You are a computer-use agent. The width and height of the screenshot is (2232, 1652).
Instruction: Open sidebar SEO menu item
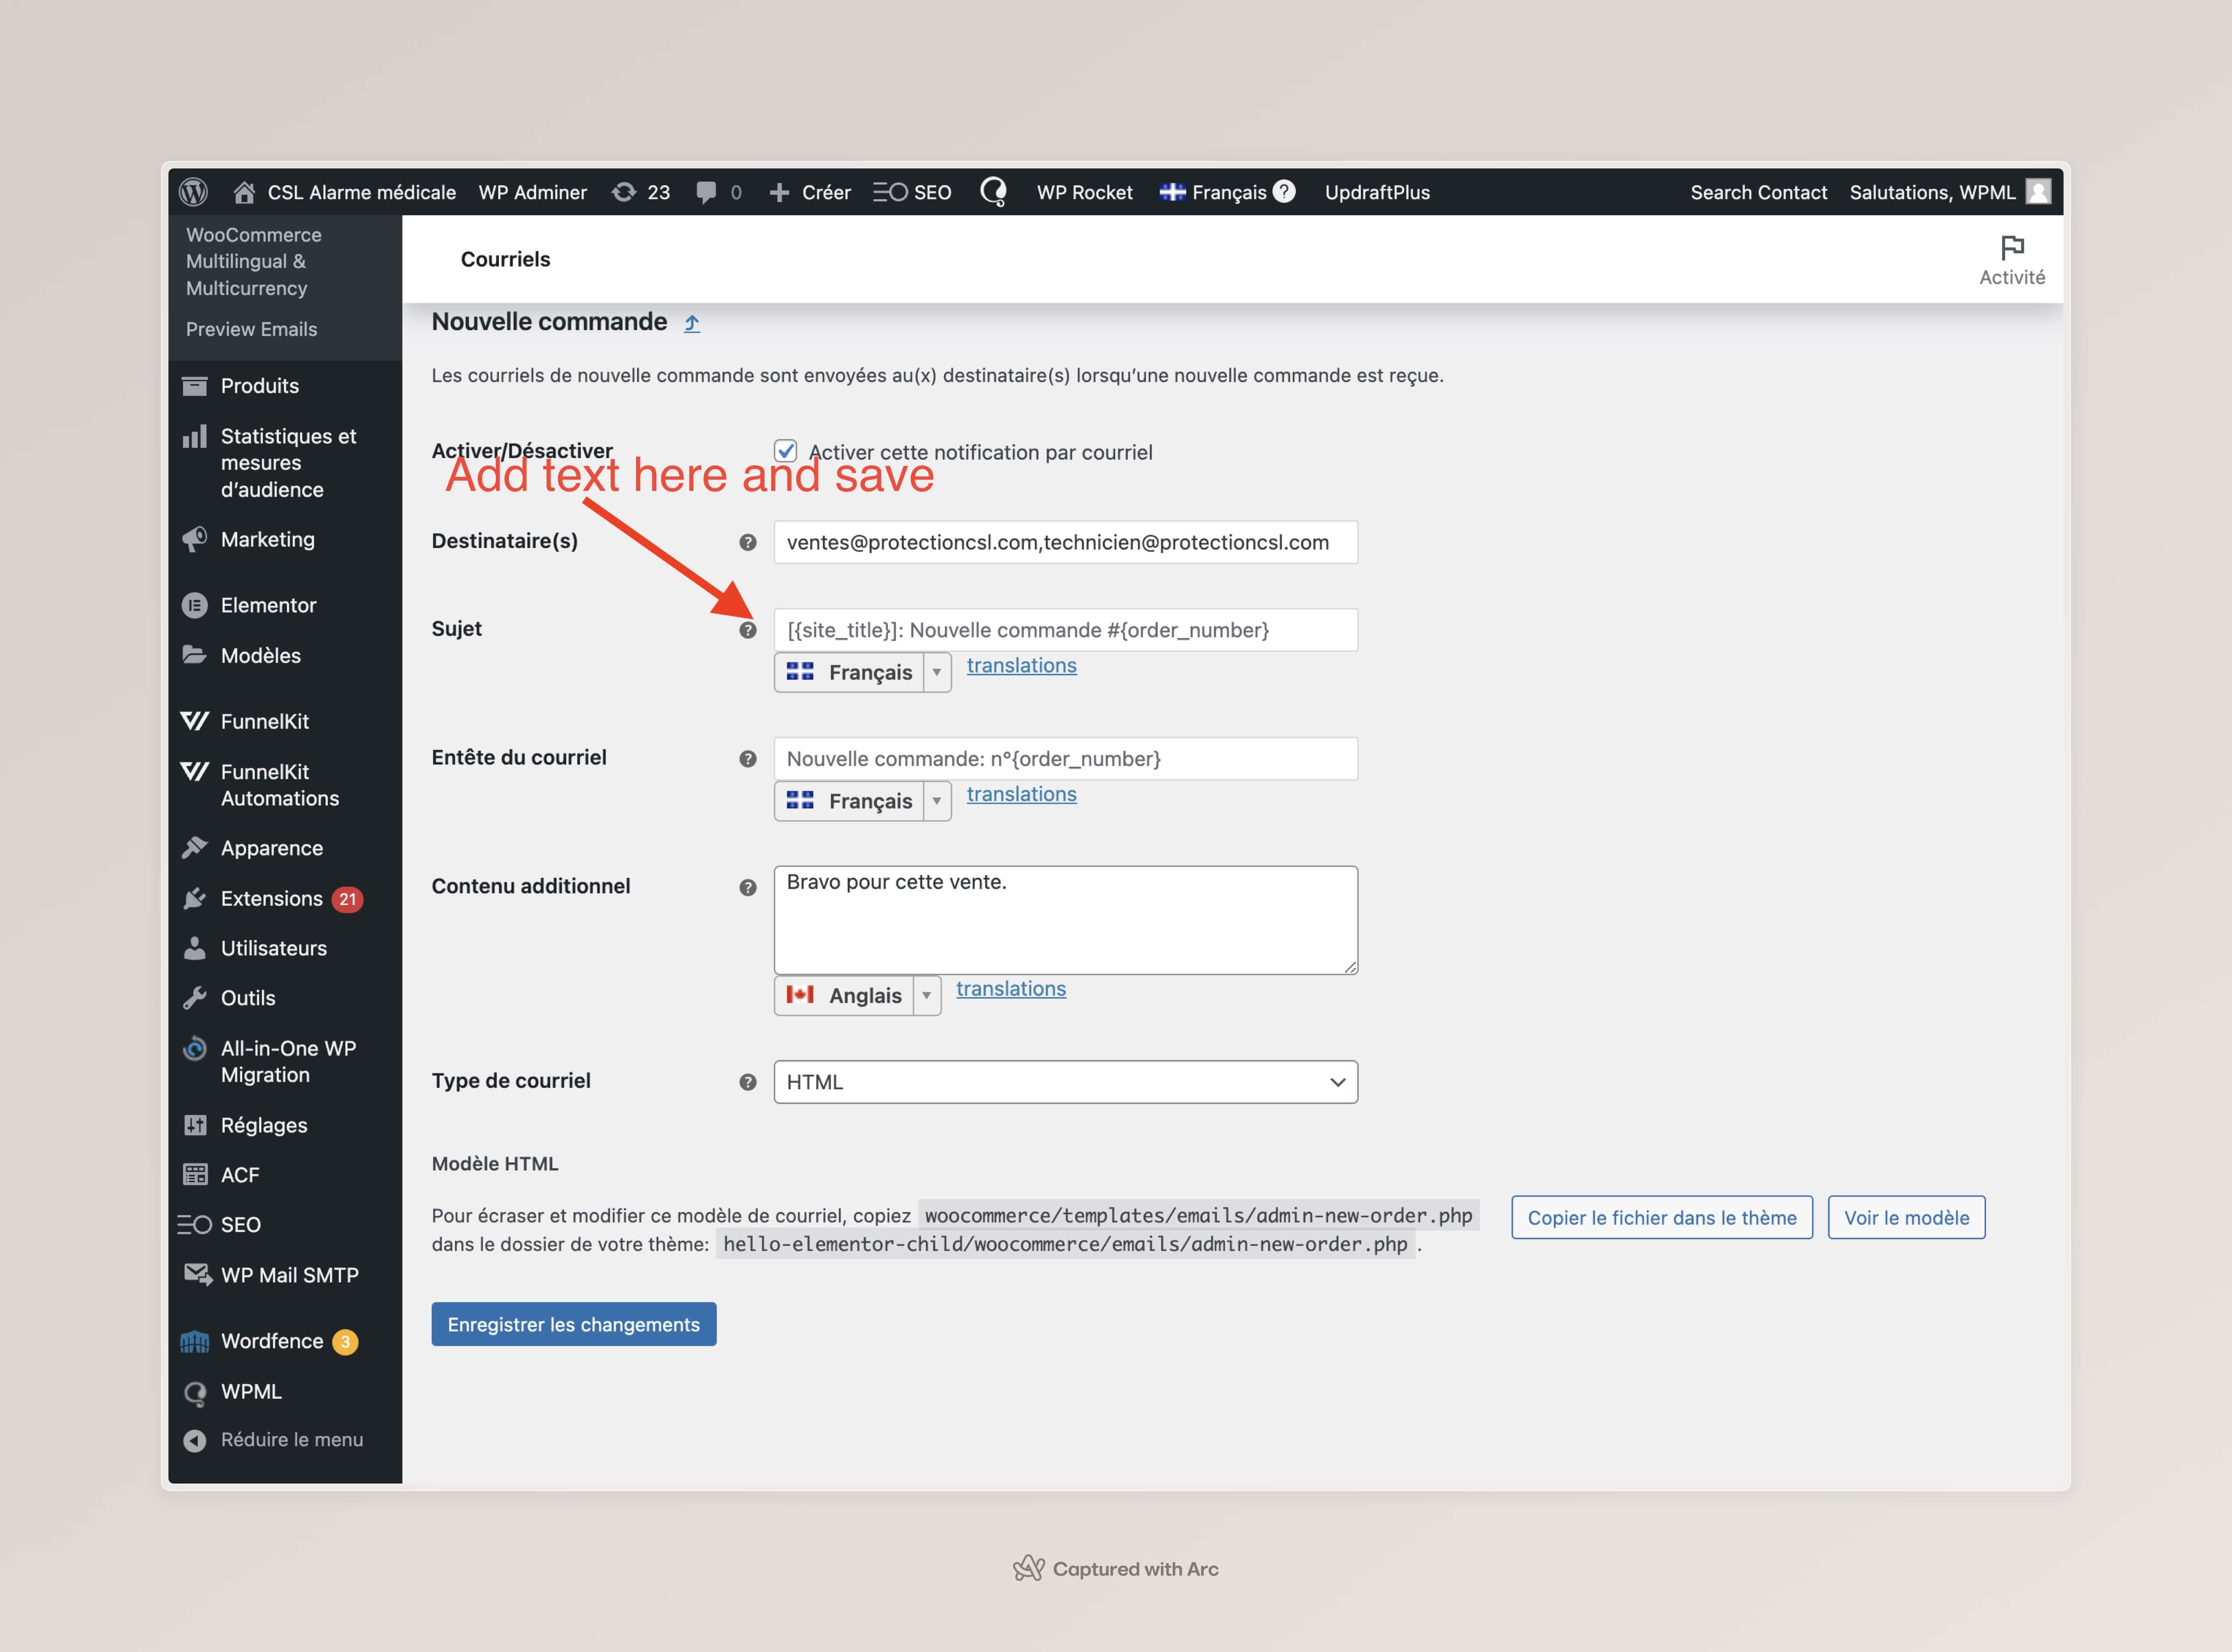(x=240, y=1225)
